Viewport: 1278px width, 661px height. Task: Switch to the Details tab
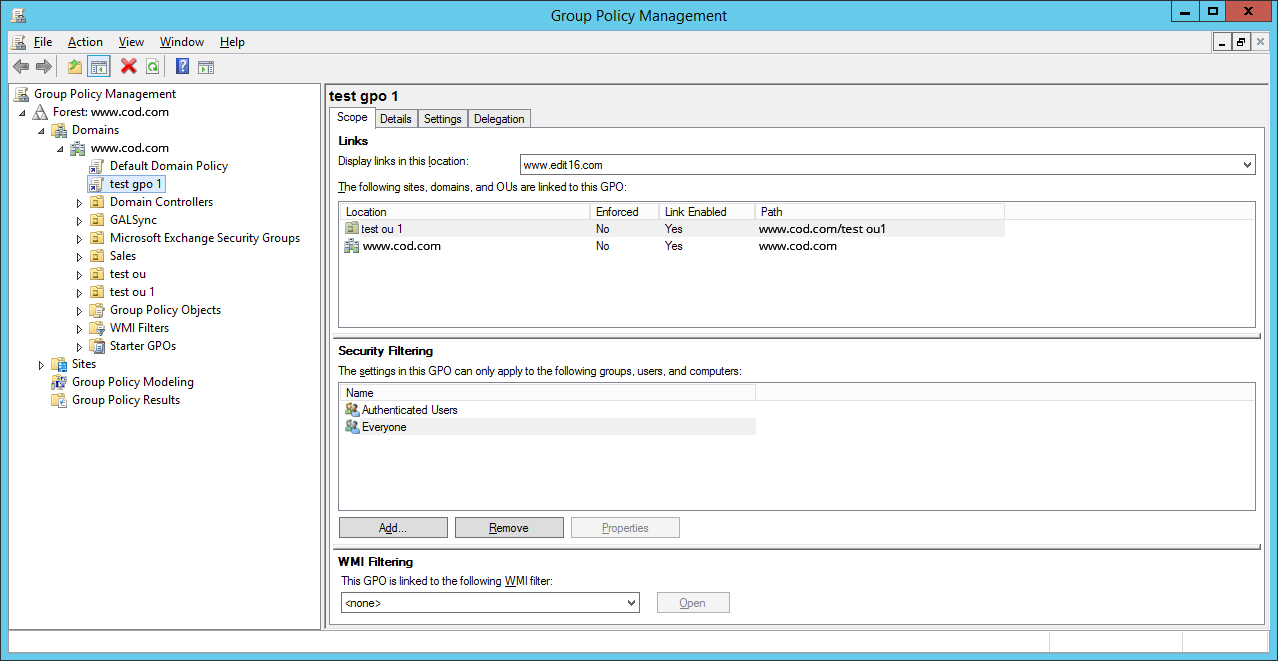coord(396,119)
